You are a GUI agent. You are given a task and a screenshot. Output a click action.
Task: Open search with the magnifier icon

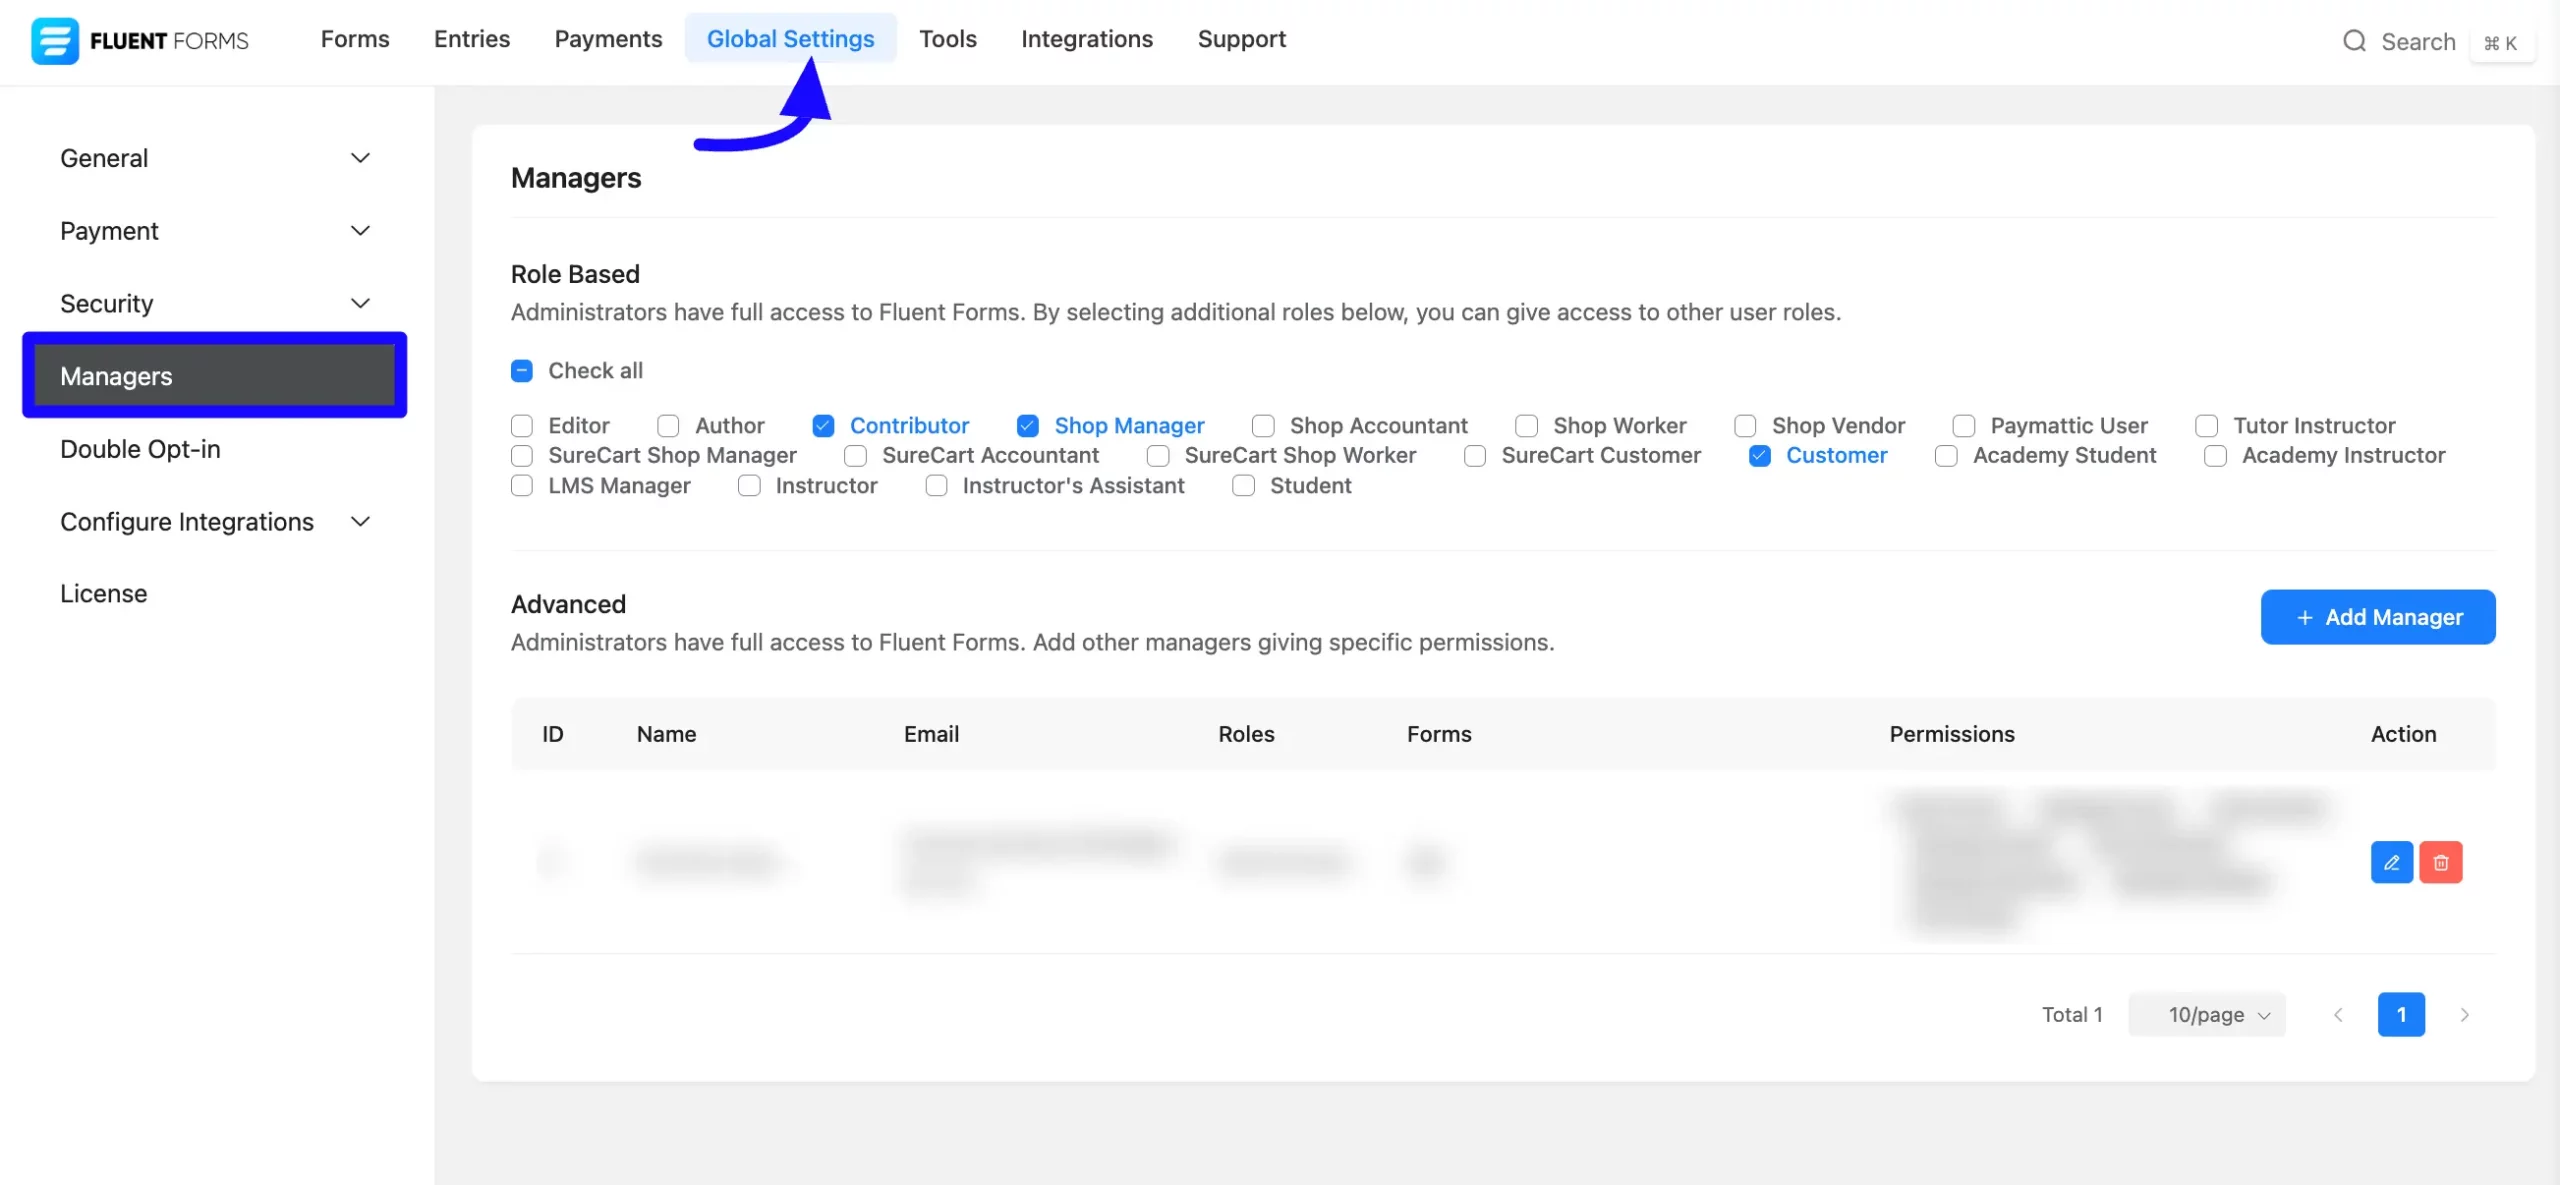2356,41
